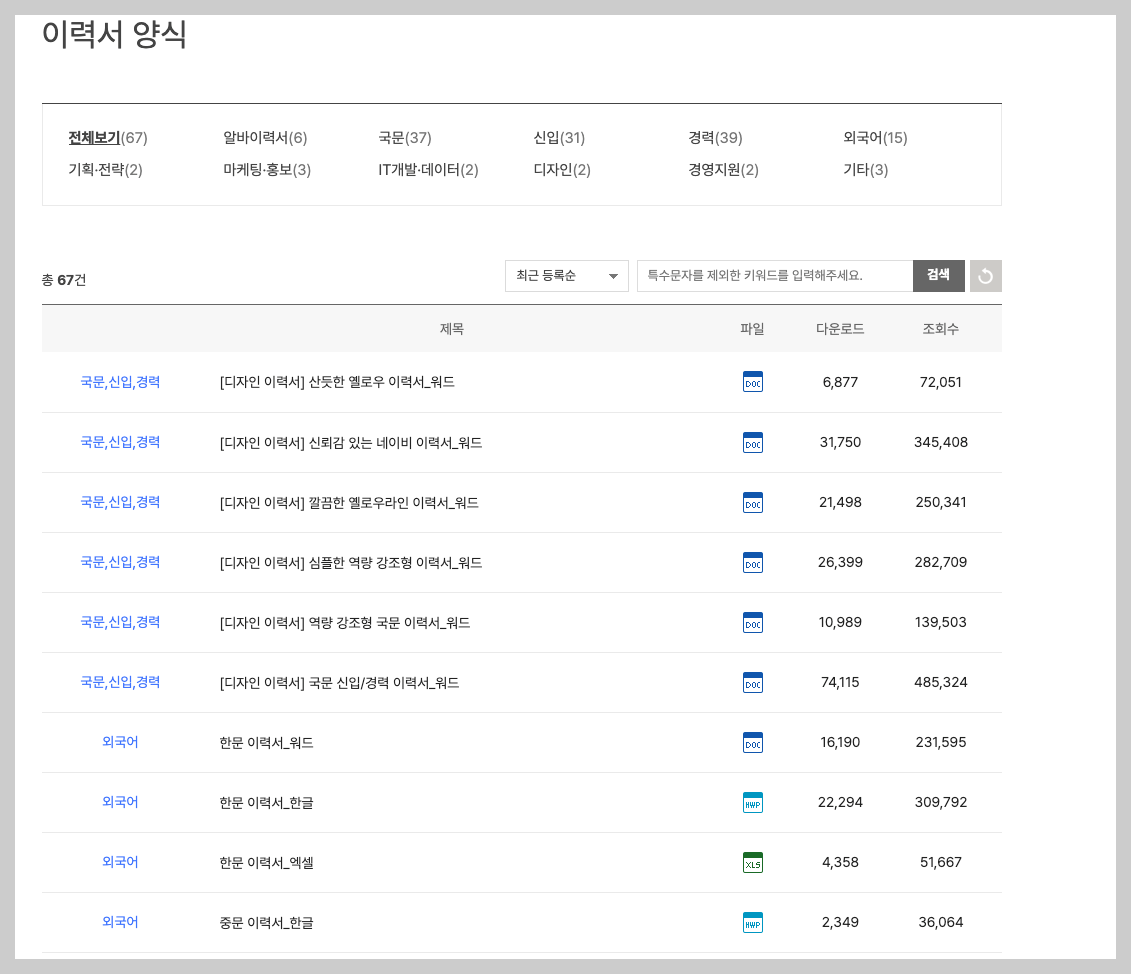This screenshot has height=974, width=1131.
Task: Click the 외국어 tag beside 한문 이력서_워드
Action: pyautogui.click(x=119, y=742)
